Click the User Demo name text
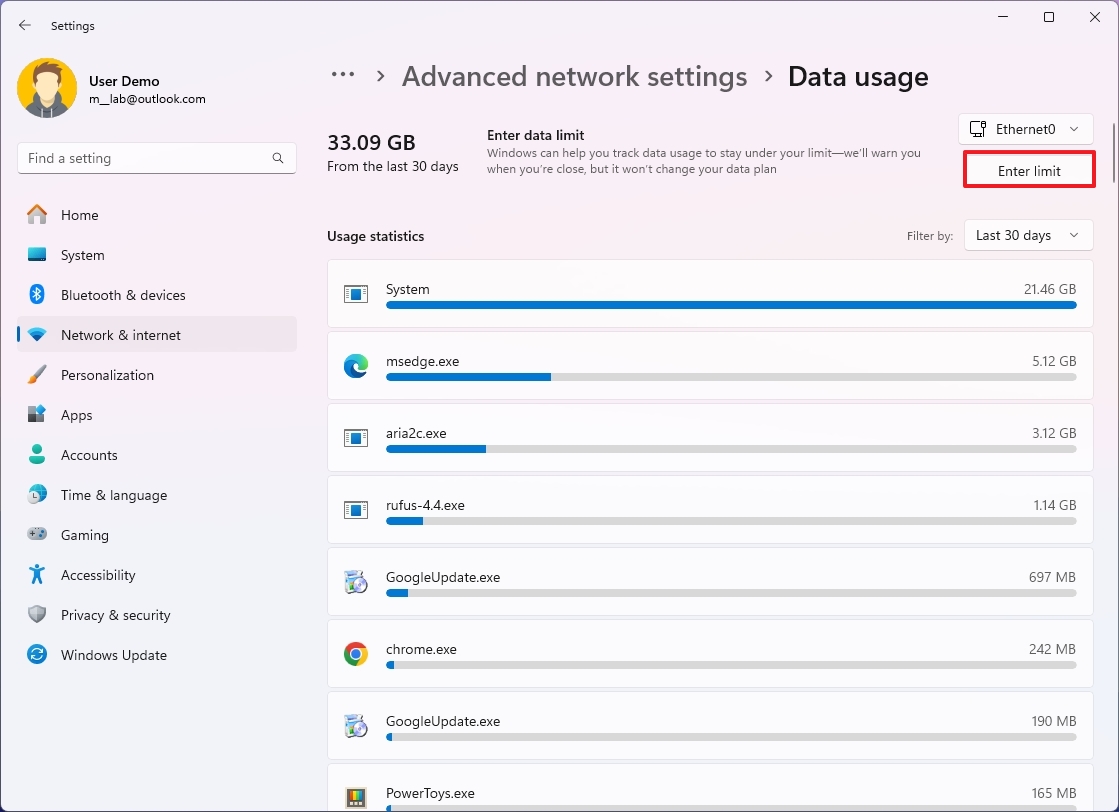Image resolution: width=1119 pixels, height=812 pixels. (124, 81)
